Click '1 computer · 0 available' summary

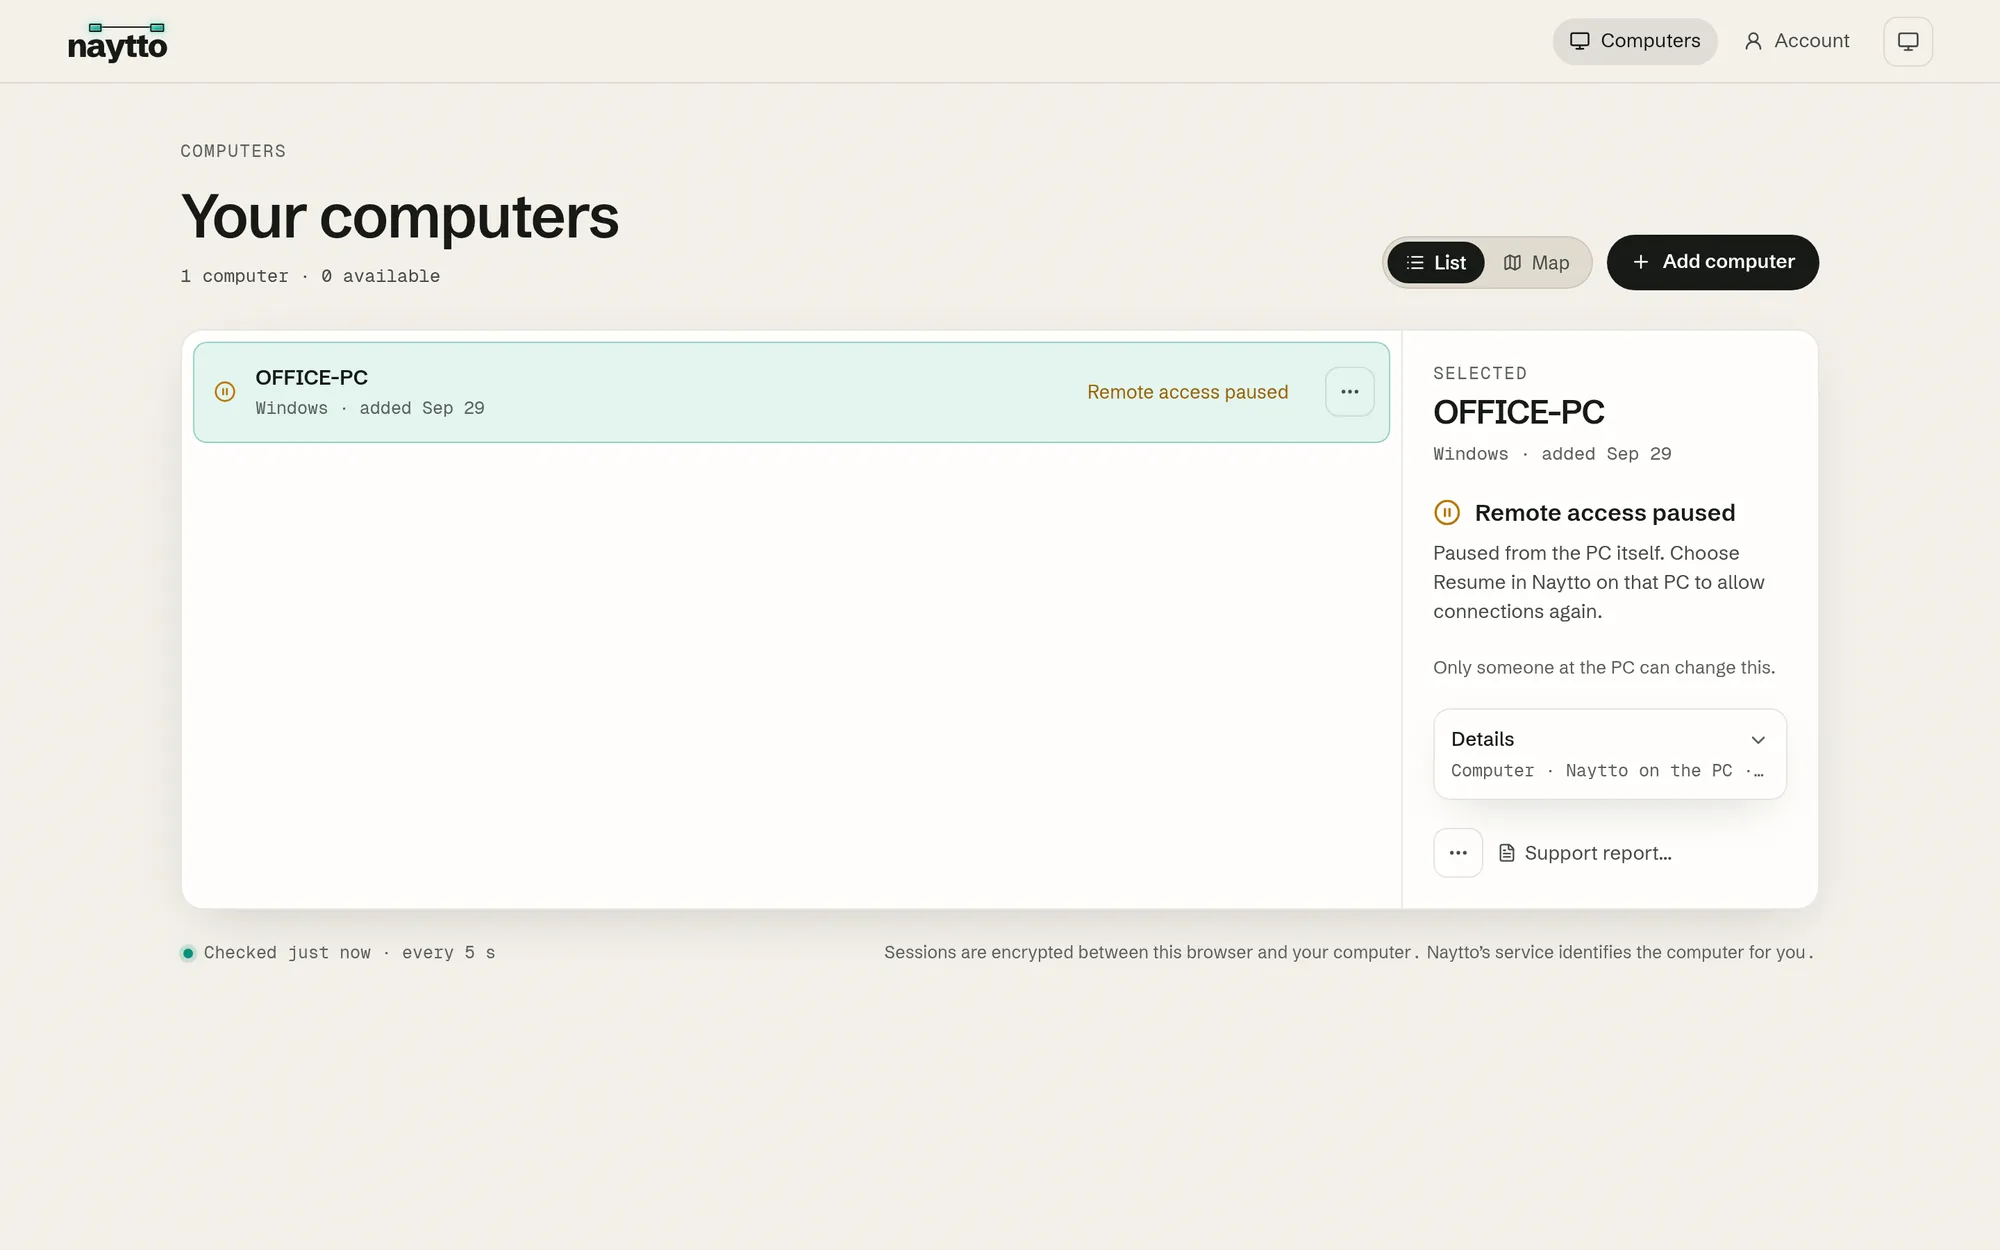[x=310, y=276]
